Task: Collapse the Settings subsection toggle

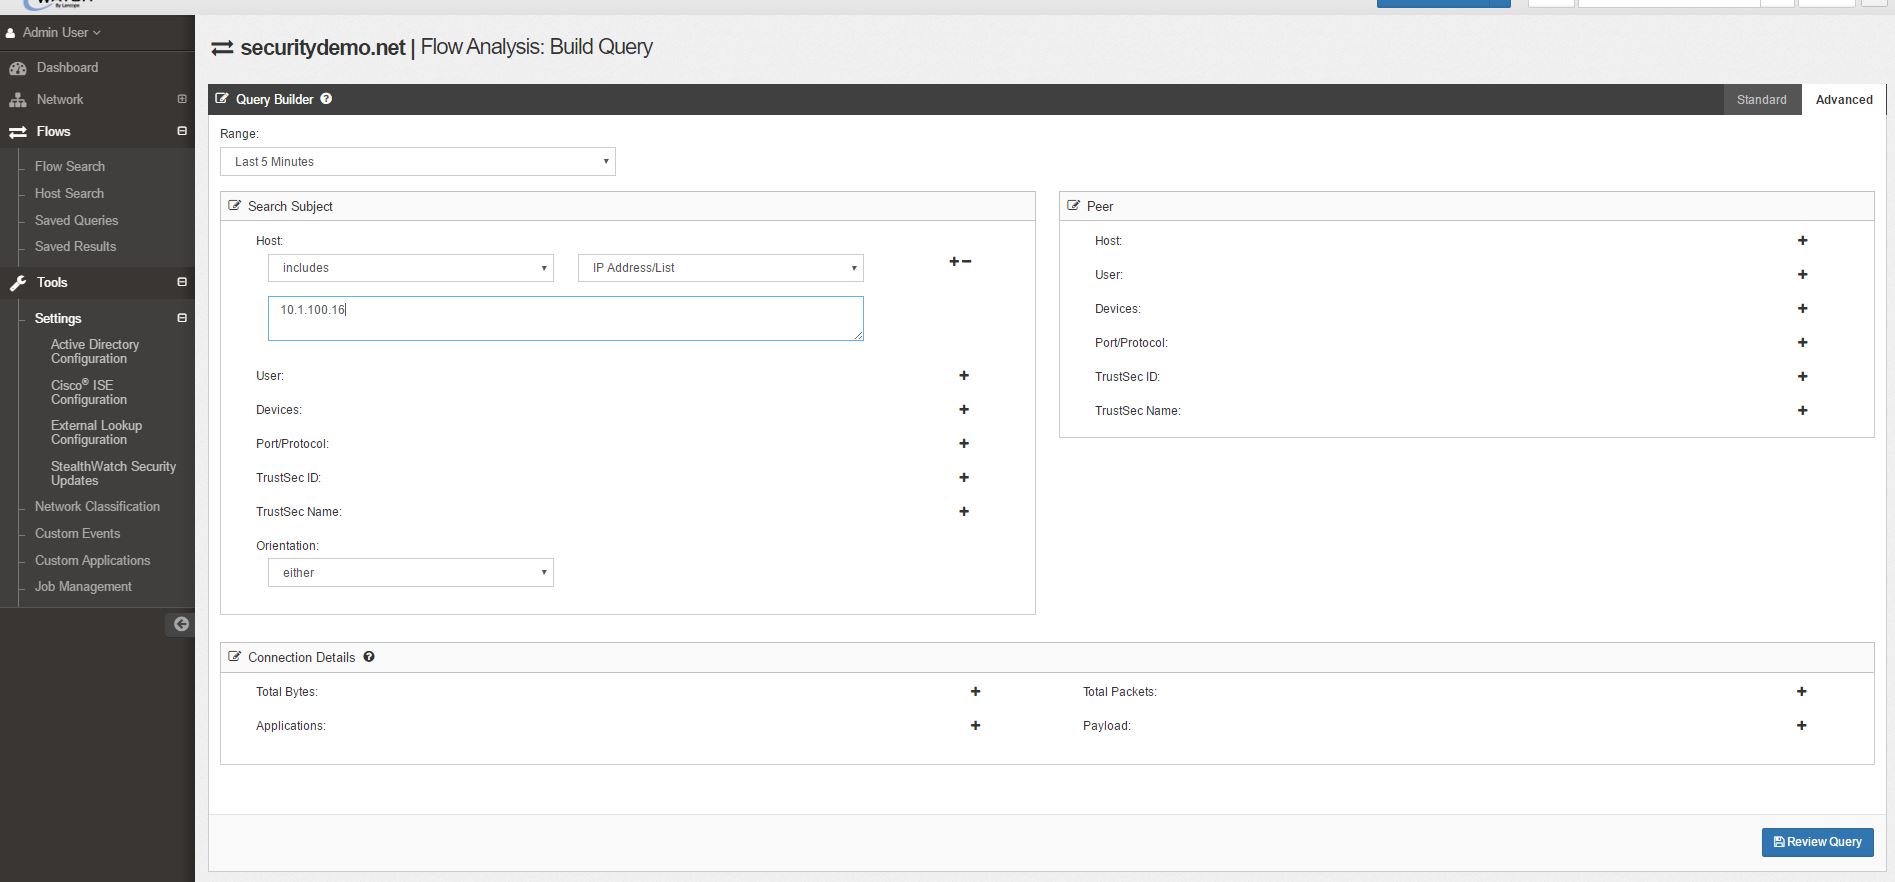Action: coord(182,318)
